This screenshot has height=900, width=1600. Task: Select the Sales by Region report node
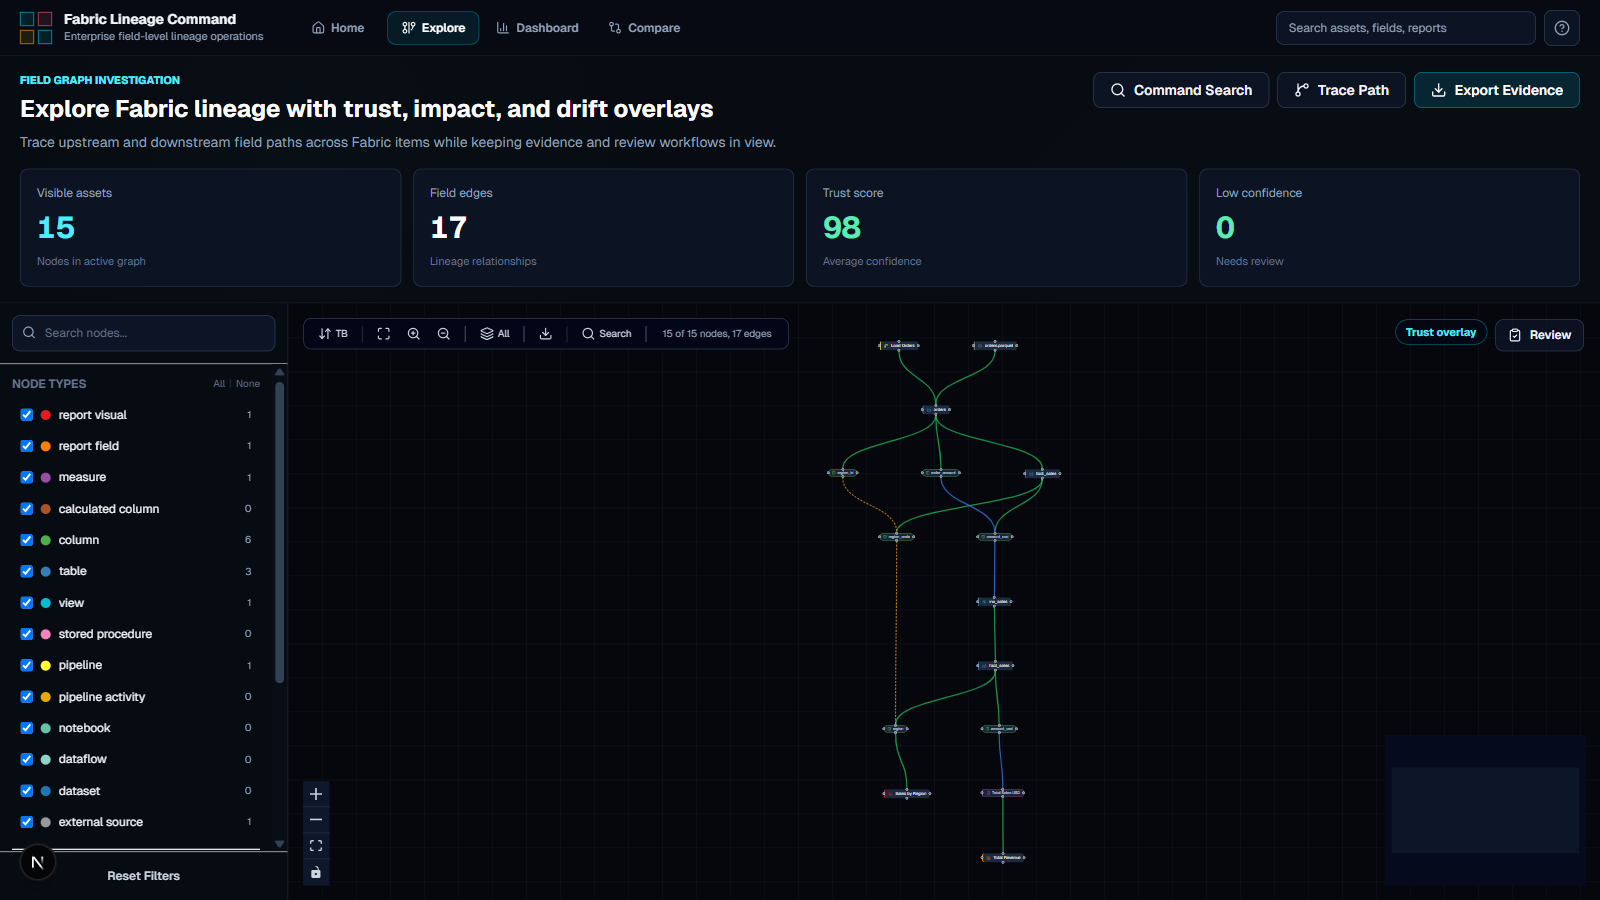pos(907,794)
